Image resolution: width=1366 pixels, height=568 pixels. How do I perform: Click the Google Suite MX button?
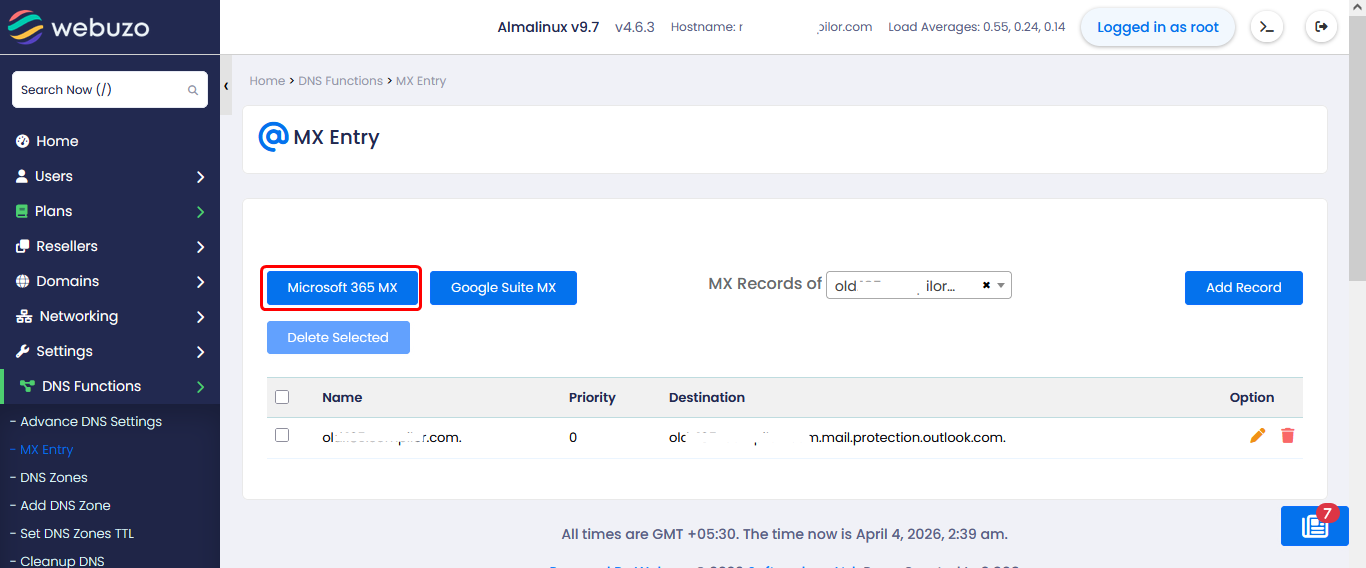503,288
